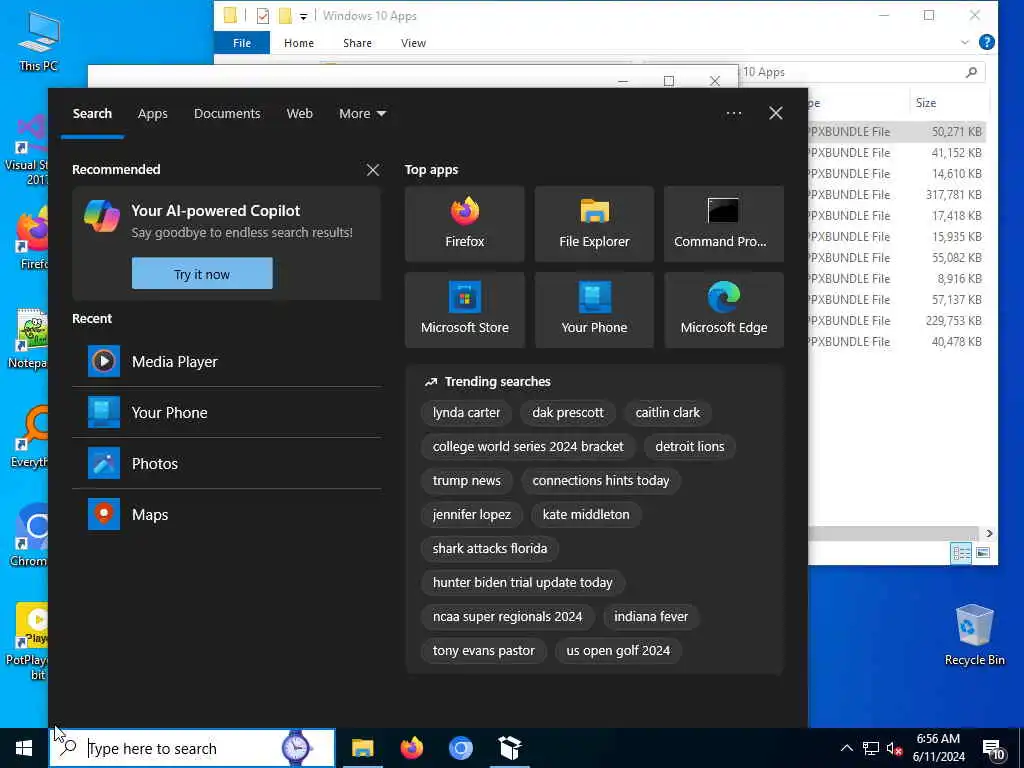The height and width of the screenshot is (768, 1024).
Task: Show hidden system tray icons
Action: 846,748
